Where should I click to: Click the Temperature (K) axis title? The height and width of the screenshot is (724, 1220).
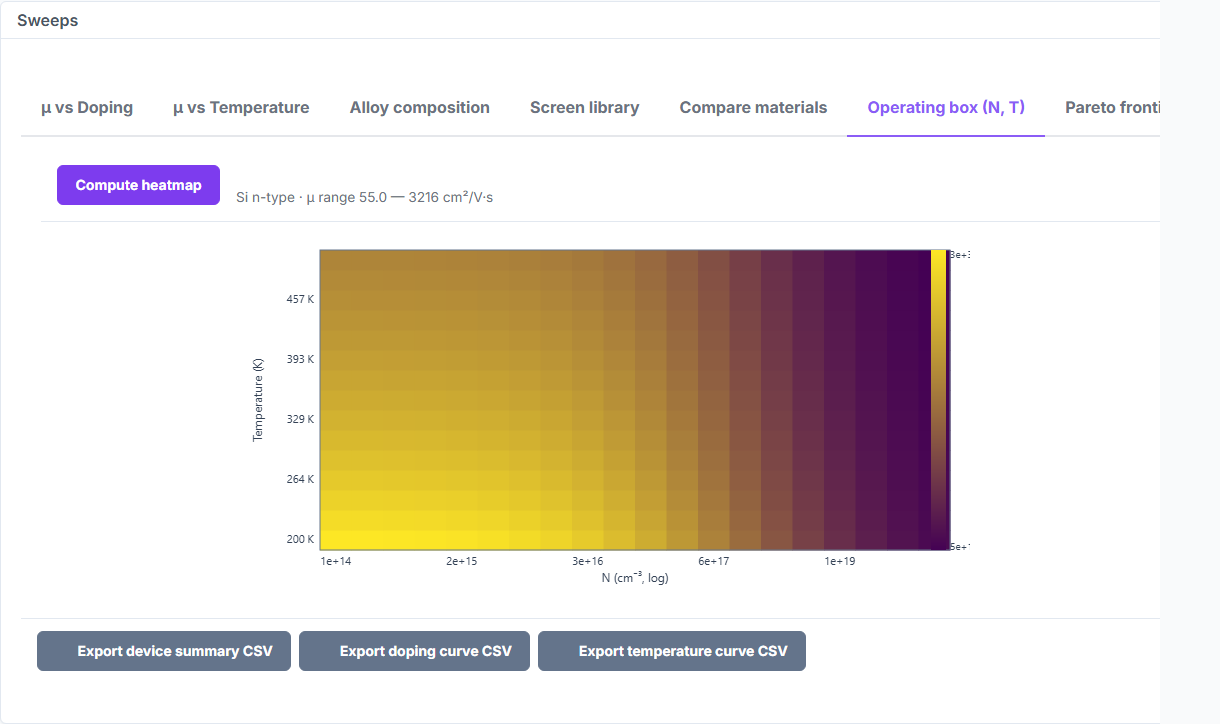point(258,400)
